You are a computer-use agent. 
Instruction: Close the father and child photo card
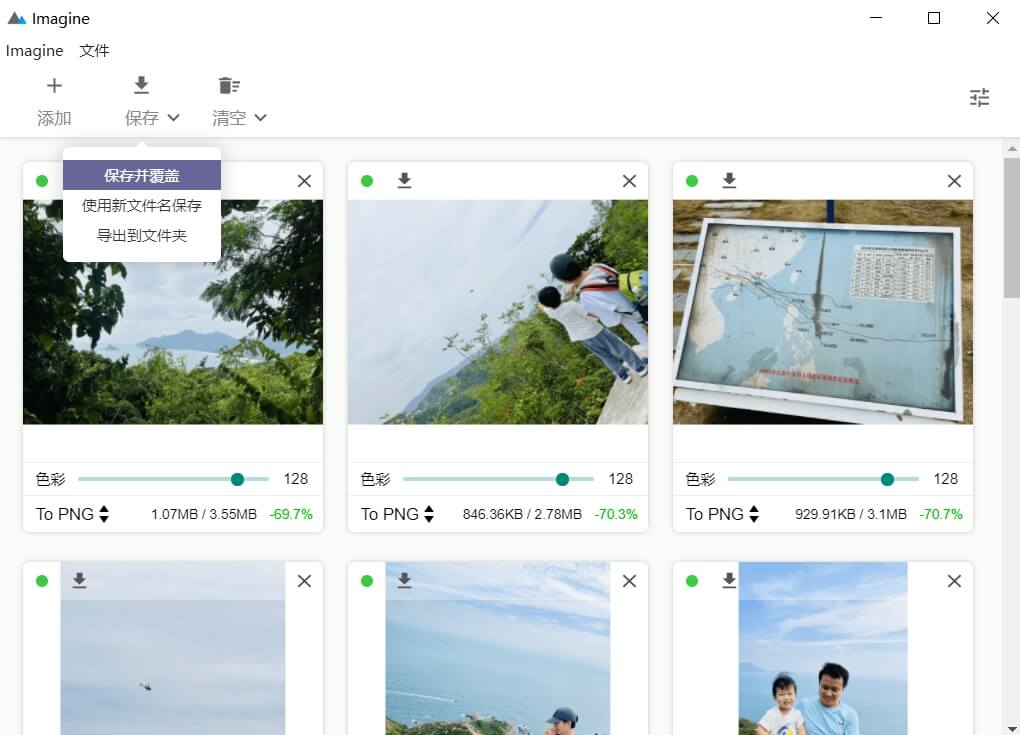pos(954,581)
